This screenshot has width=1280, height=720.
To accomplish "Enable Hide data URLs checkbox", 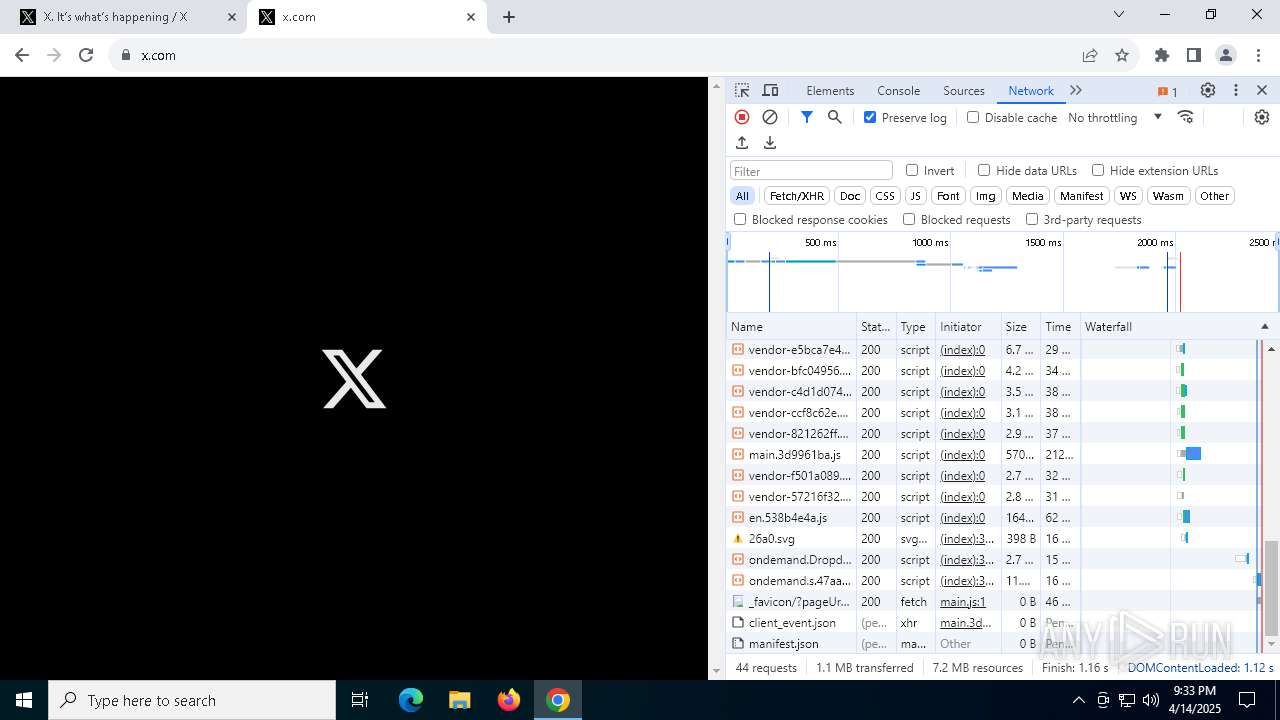I will click(984, 170).
